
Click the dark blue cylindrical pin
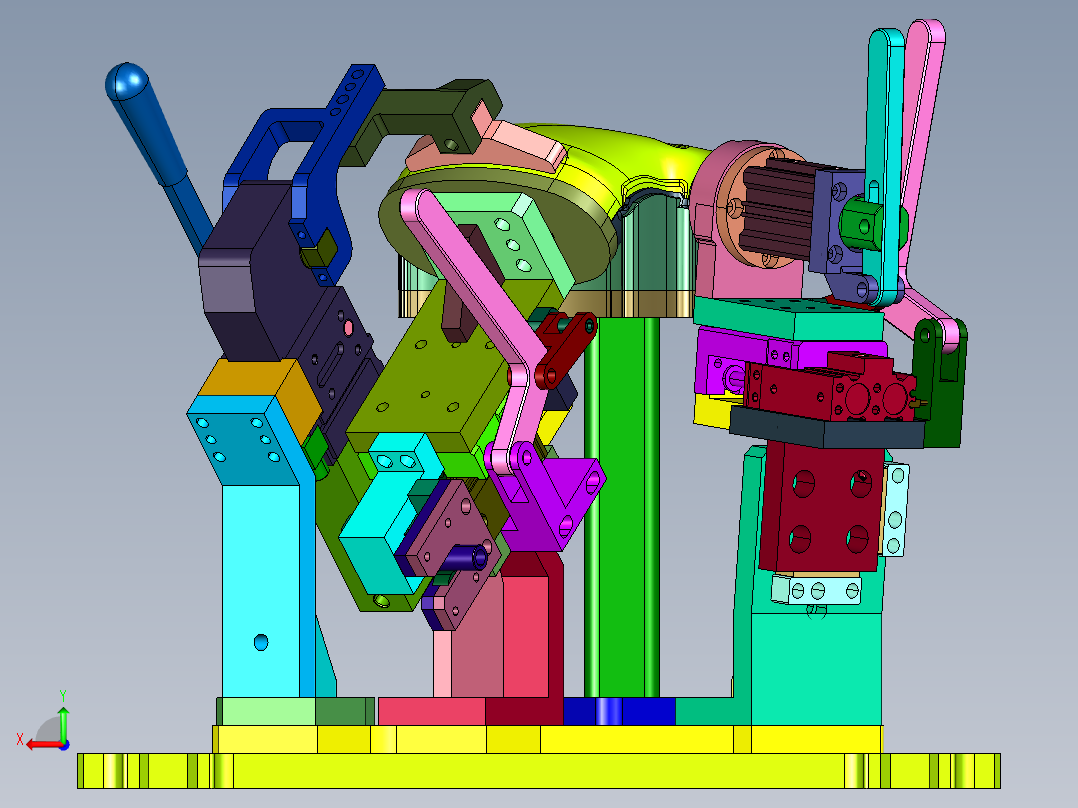pyautogui.click(x=468, y=557)
